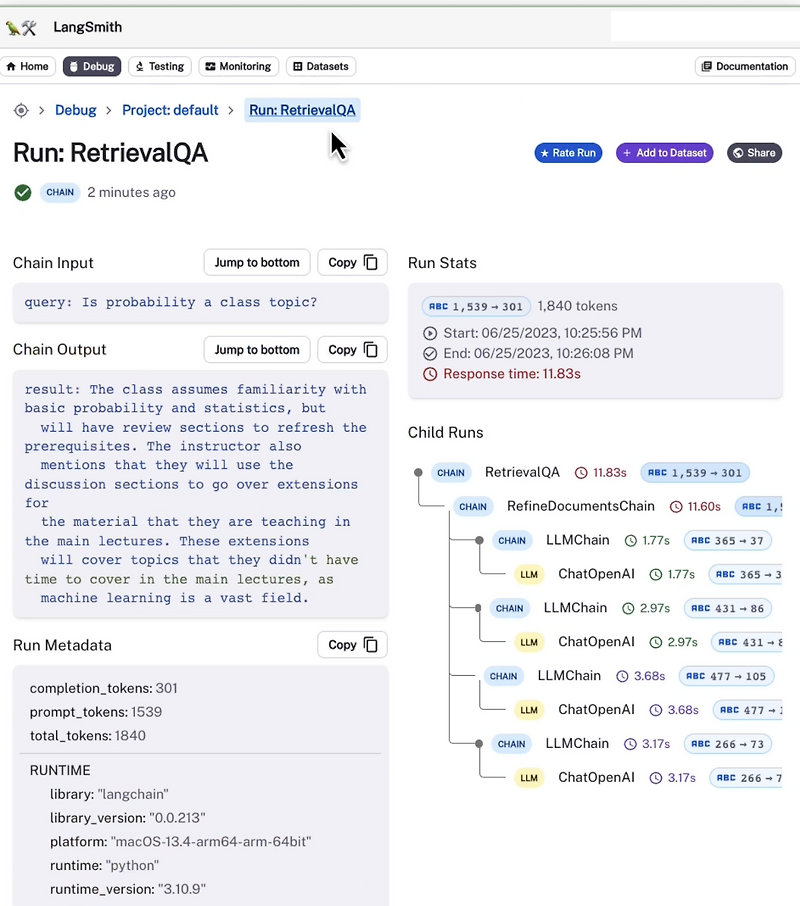This screenshot has width=800, height=906.
Task: Open the Project: default breadcrumb link
Action: coord(170,110)
